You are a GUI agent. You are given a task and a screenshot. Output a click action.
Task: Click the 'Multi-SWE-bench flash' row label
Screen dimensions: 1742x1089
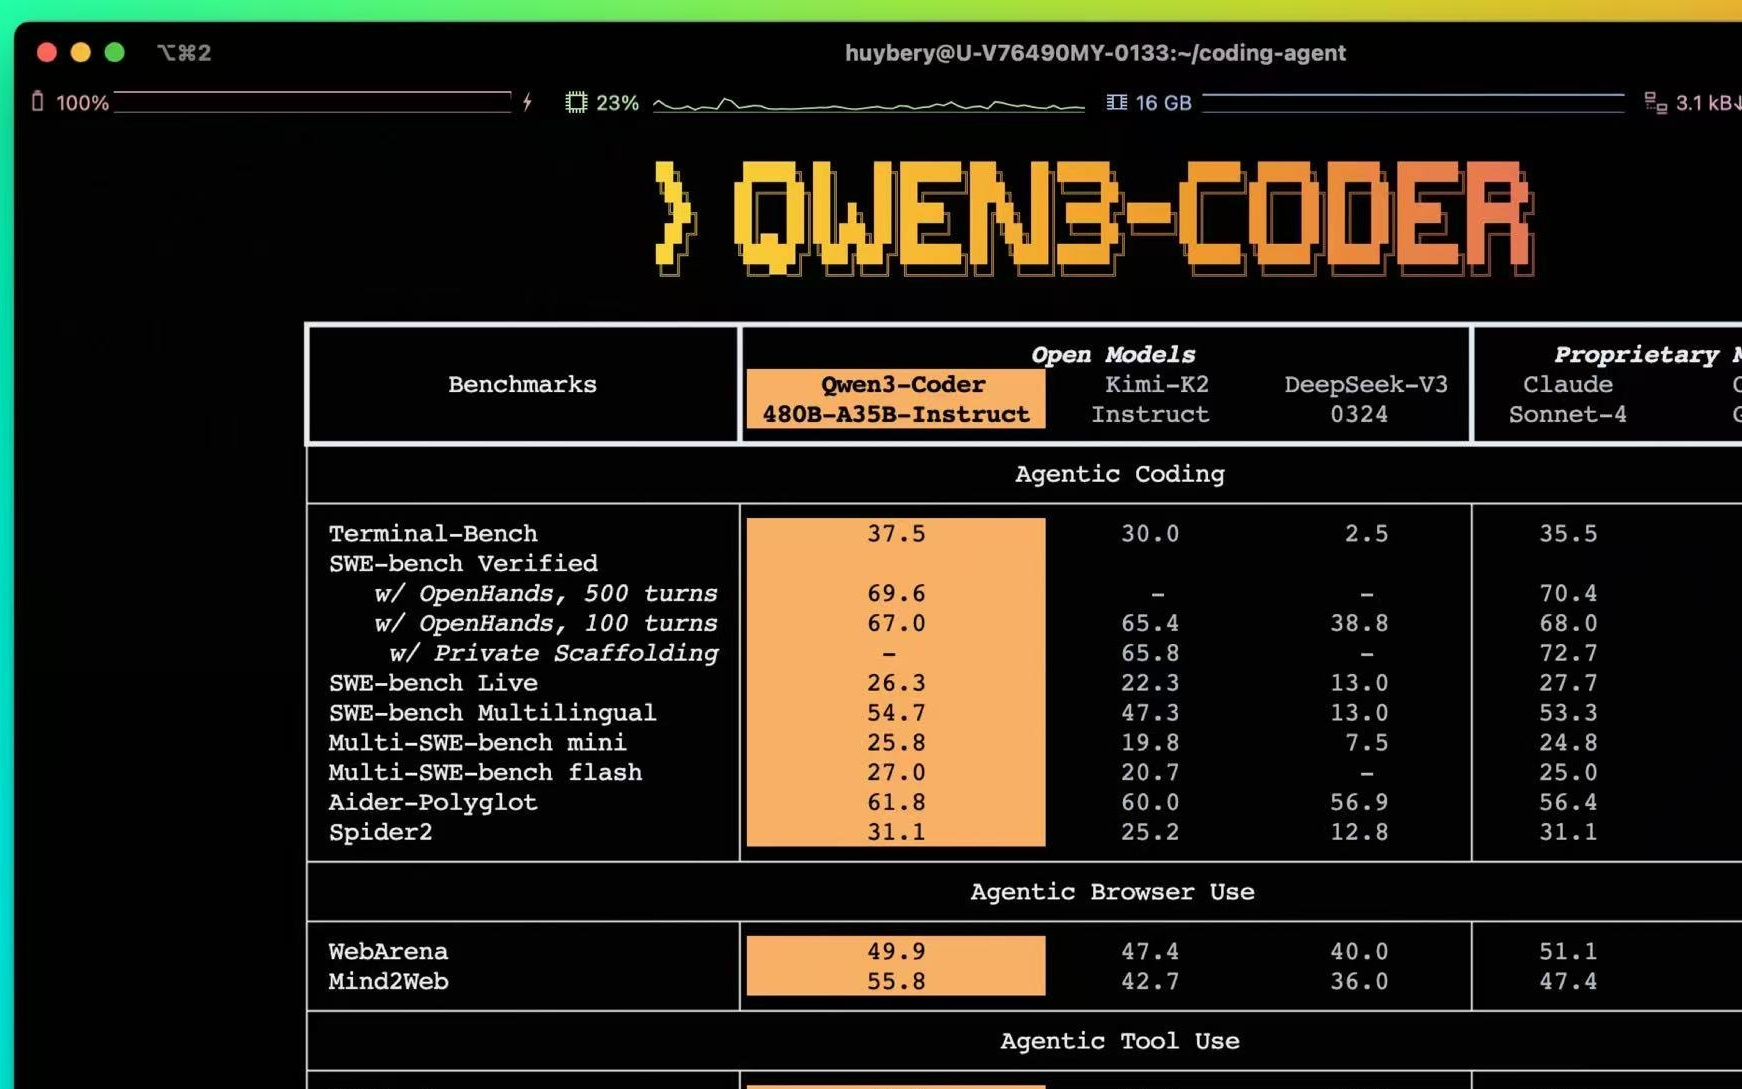[485, 772]
